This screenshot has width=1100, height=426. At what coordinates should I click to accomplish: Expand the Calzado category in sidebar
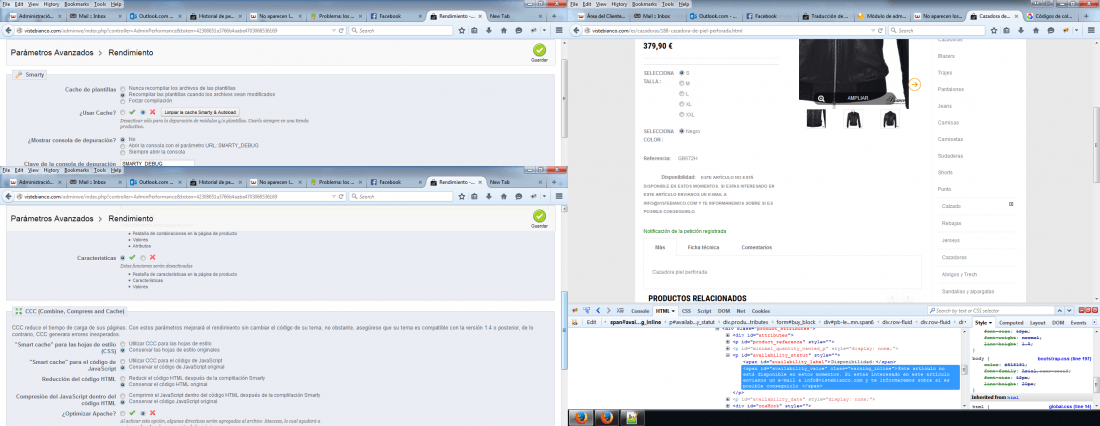click(x=1011, y=204)
